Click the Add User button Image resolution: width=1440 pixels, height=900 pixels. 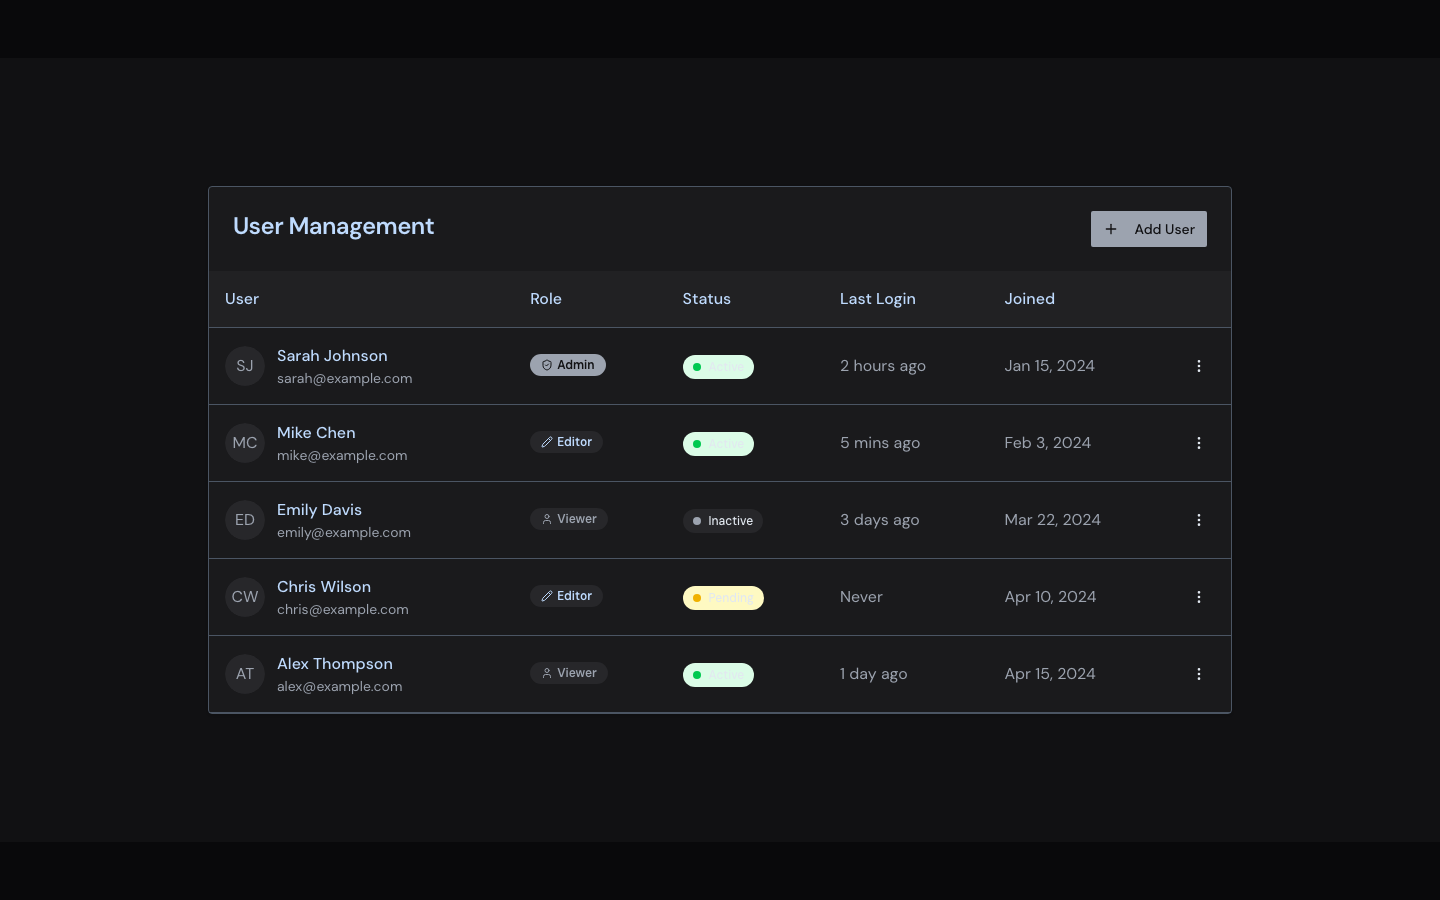pos(1148,229)
